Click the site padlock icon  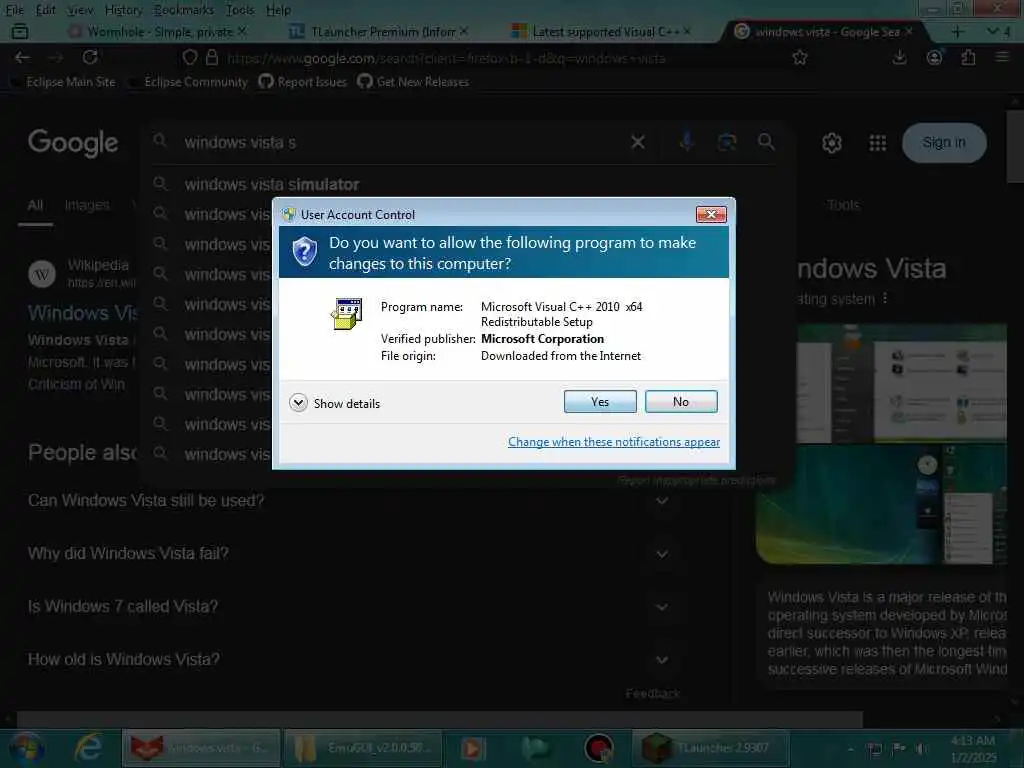[x=212, y=57]
